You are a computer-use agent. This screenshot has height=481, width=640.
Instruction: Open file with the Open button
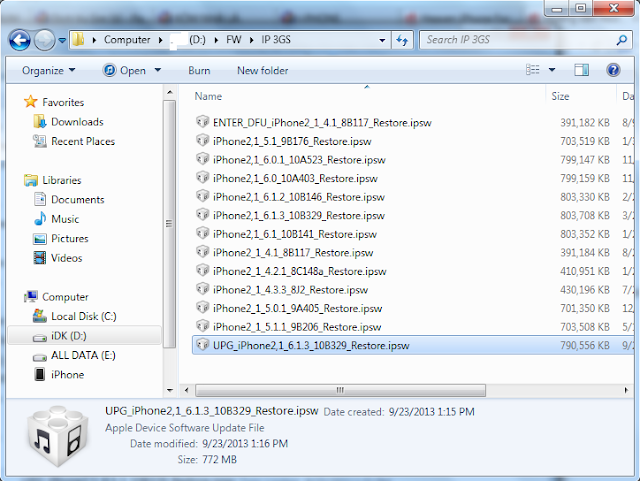point(125,71)
